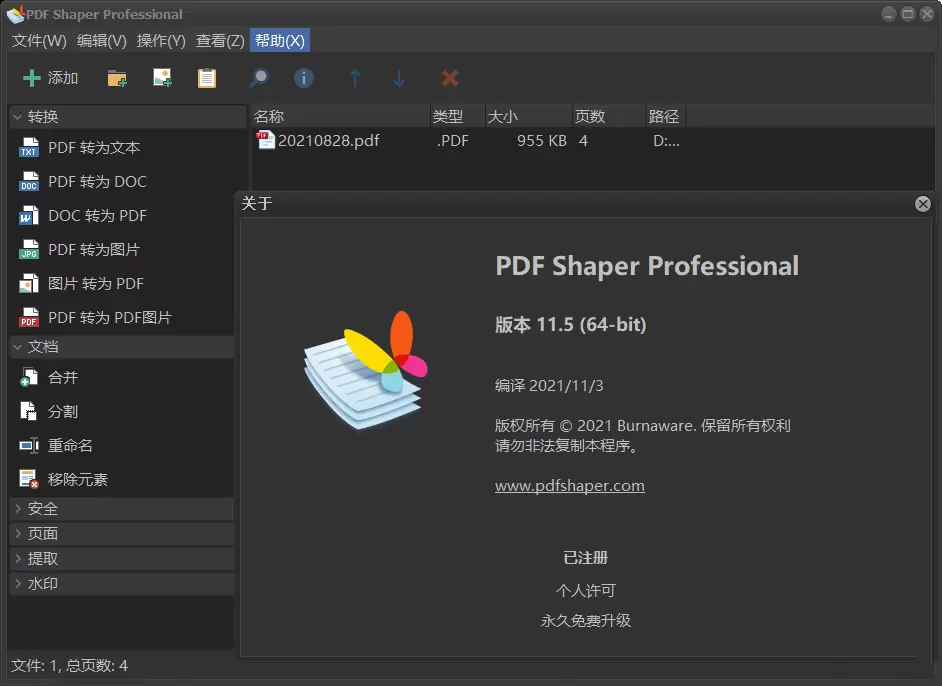
Task: Click the .PDF type cell
Action: [x=452, y=140]
